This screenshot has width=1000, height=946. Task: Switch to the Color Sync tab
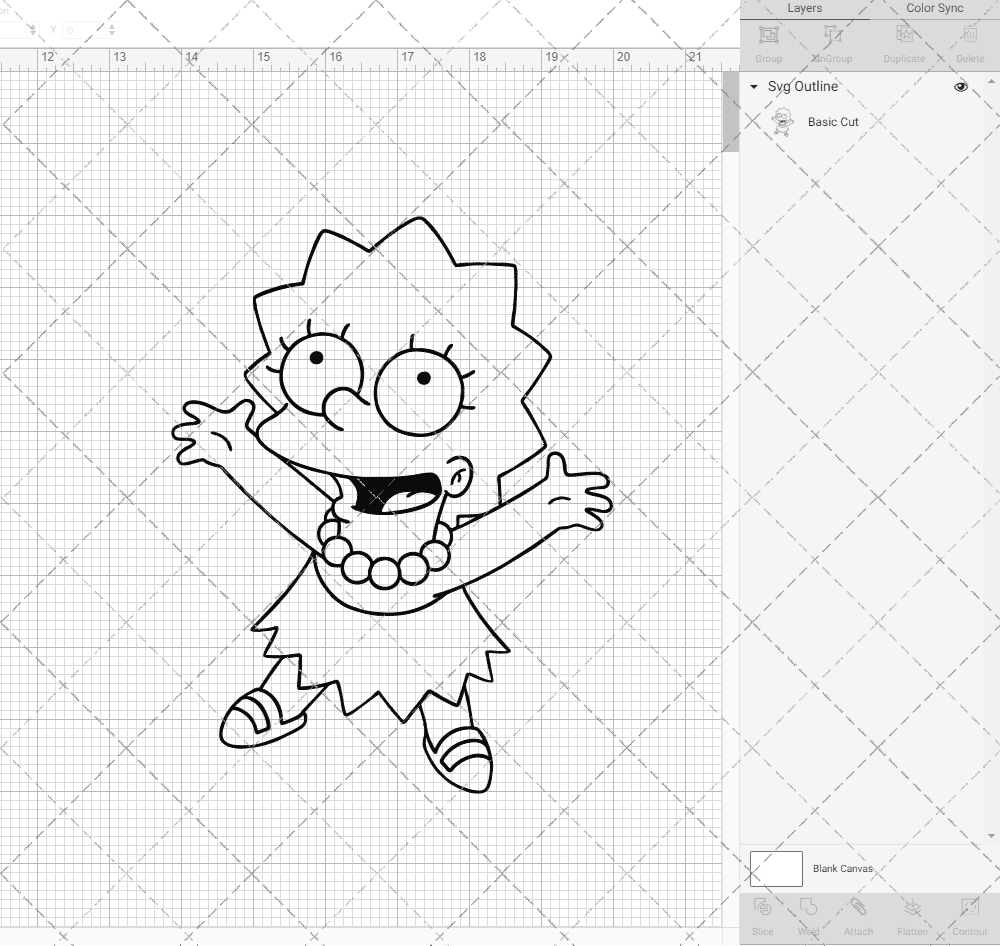click(x=934, y=8)
